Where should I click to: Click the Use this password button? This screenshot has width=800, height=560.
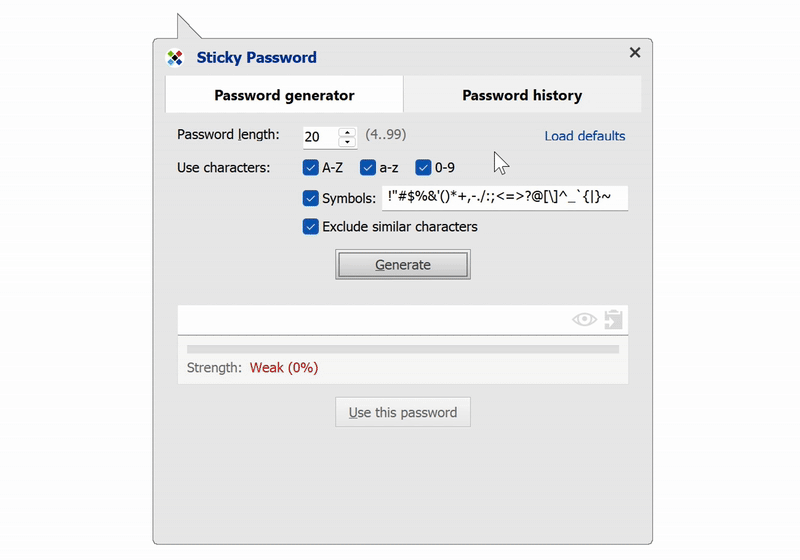click(x=402, y=412)
